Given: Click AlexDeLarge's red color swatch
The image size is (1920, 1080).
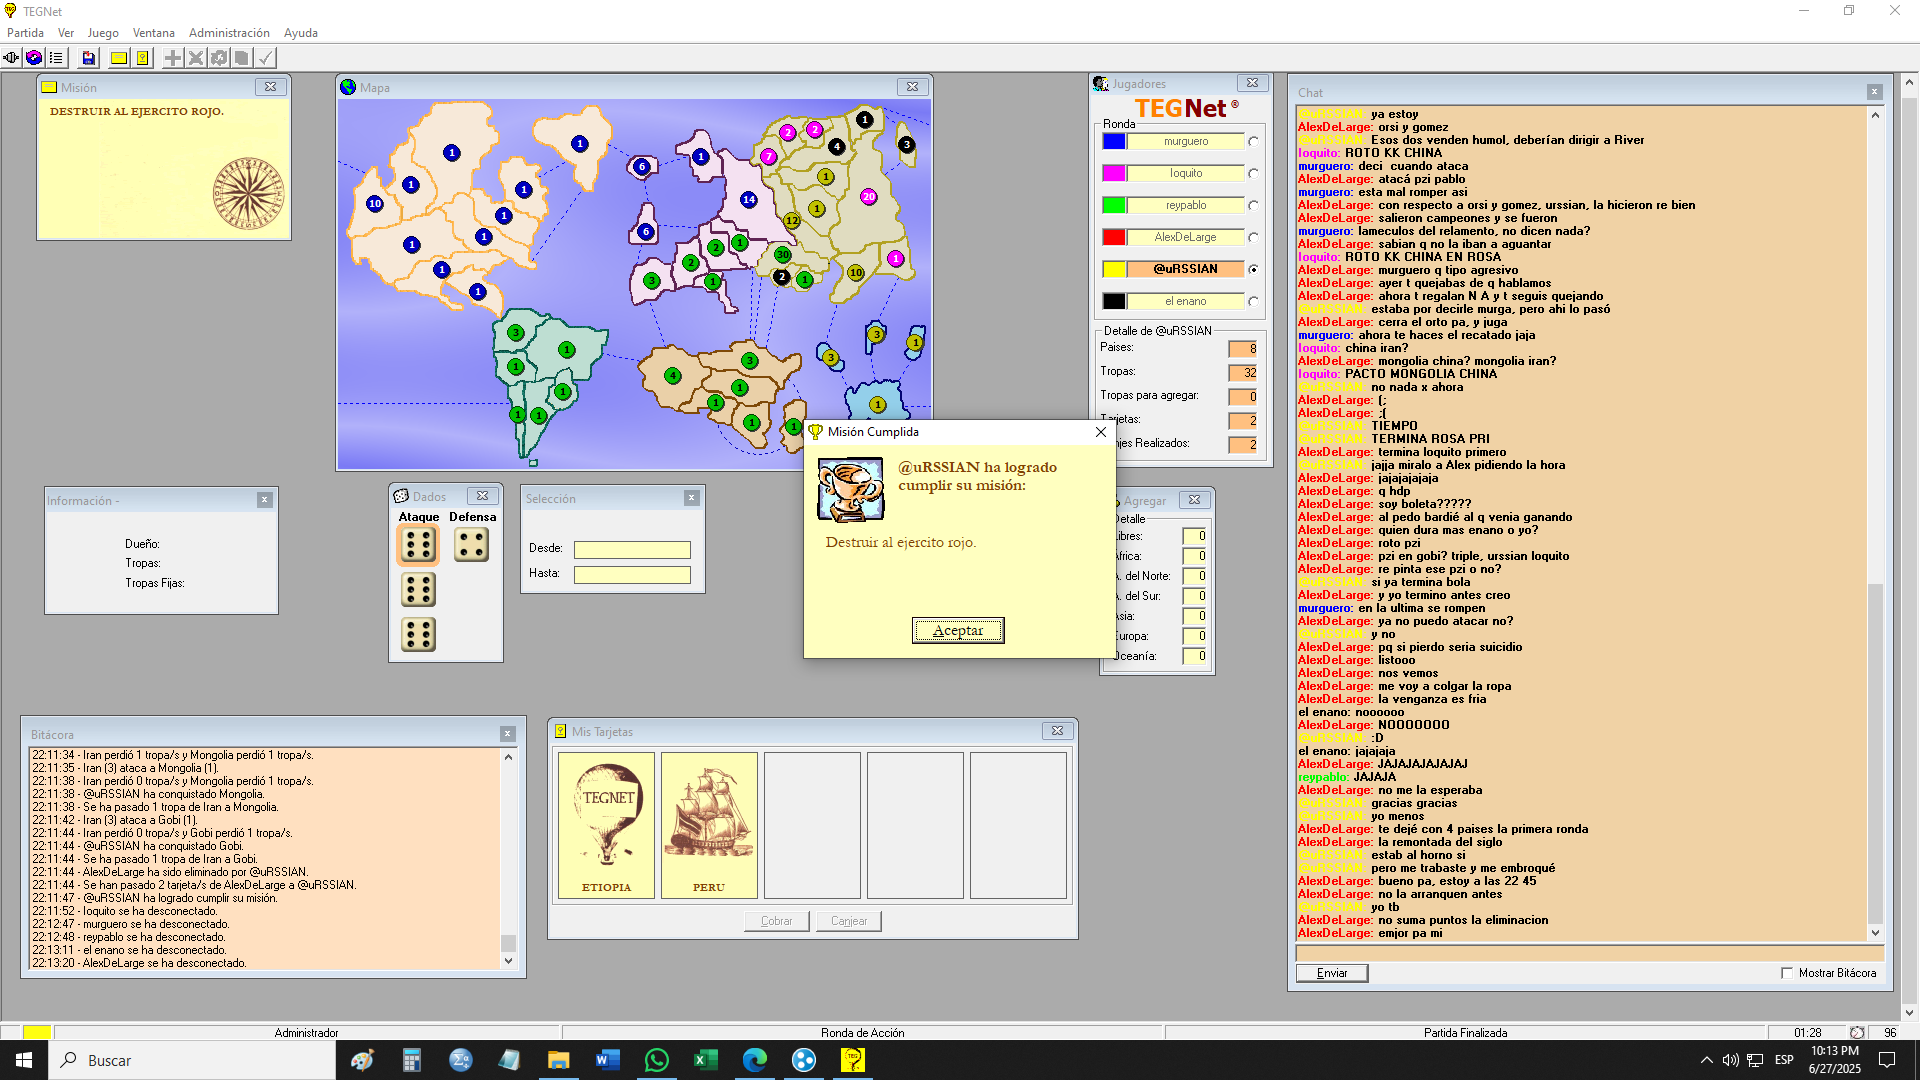Looking at the screenshot, I should pos(1114,238).
